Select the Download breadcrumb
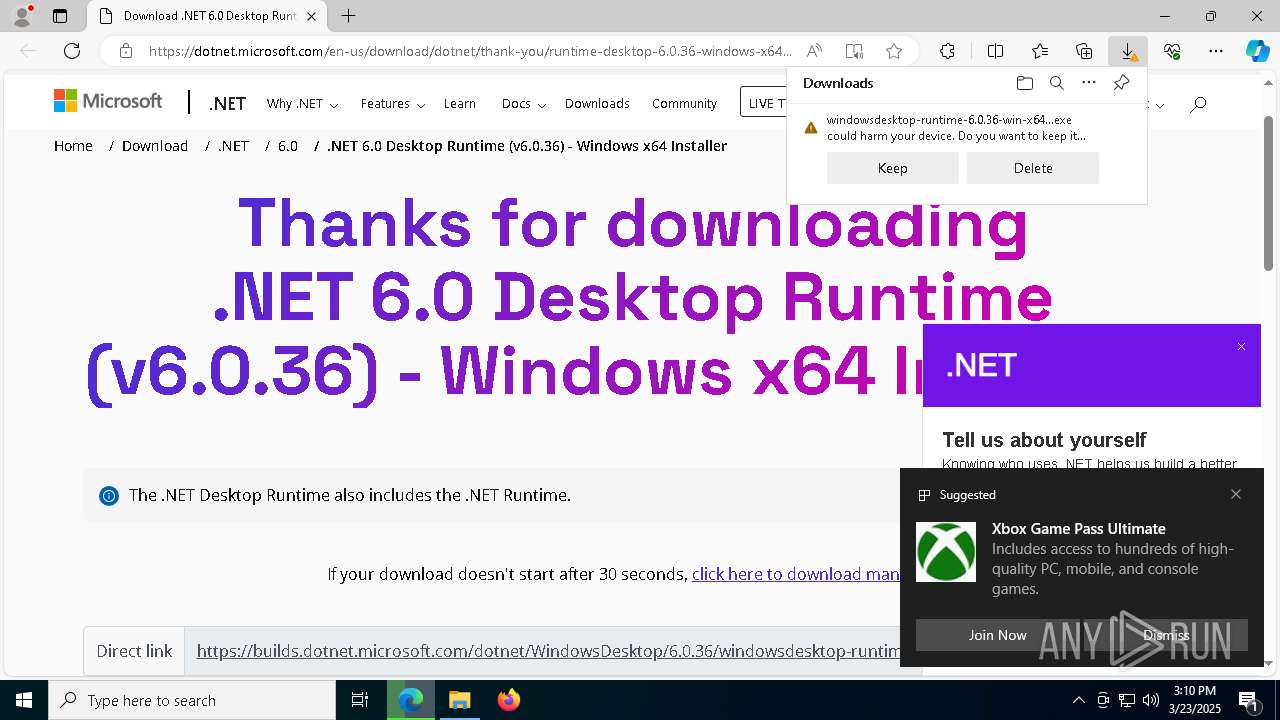This screenshot has width=1280, height=720. coord(155,146)
